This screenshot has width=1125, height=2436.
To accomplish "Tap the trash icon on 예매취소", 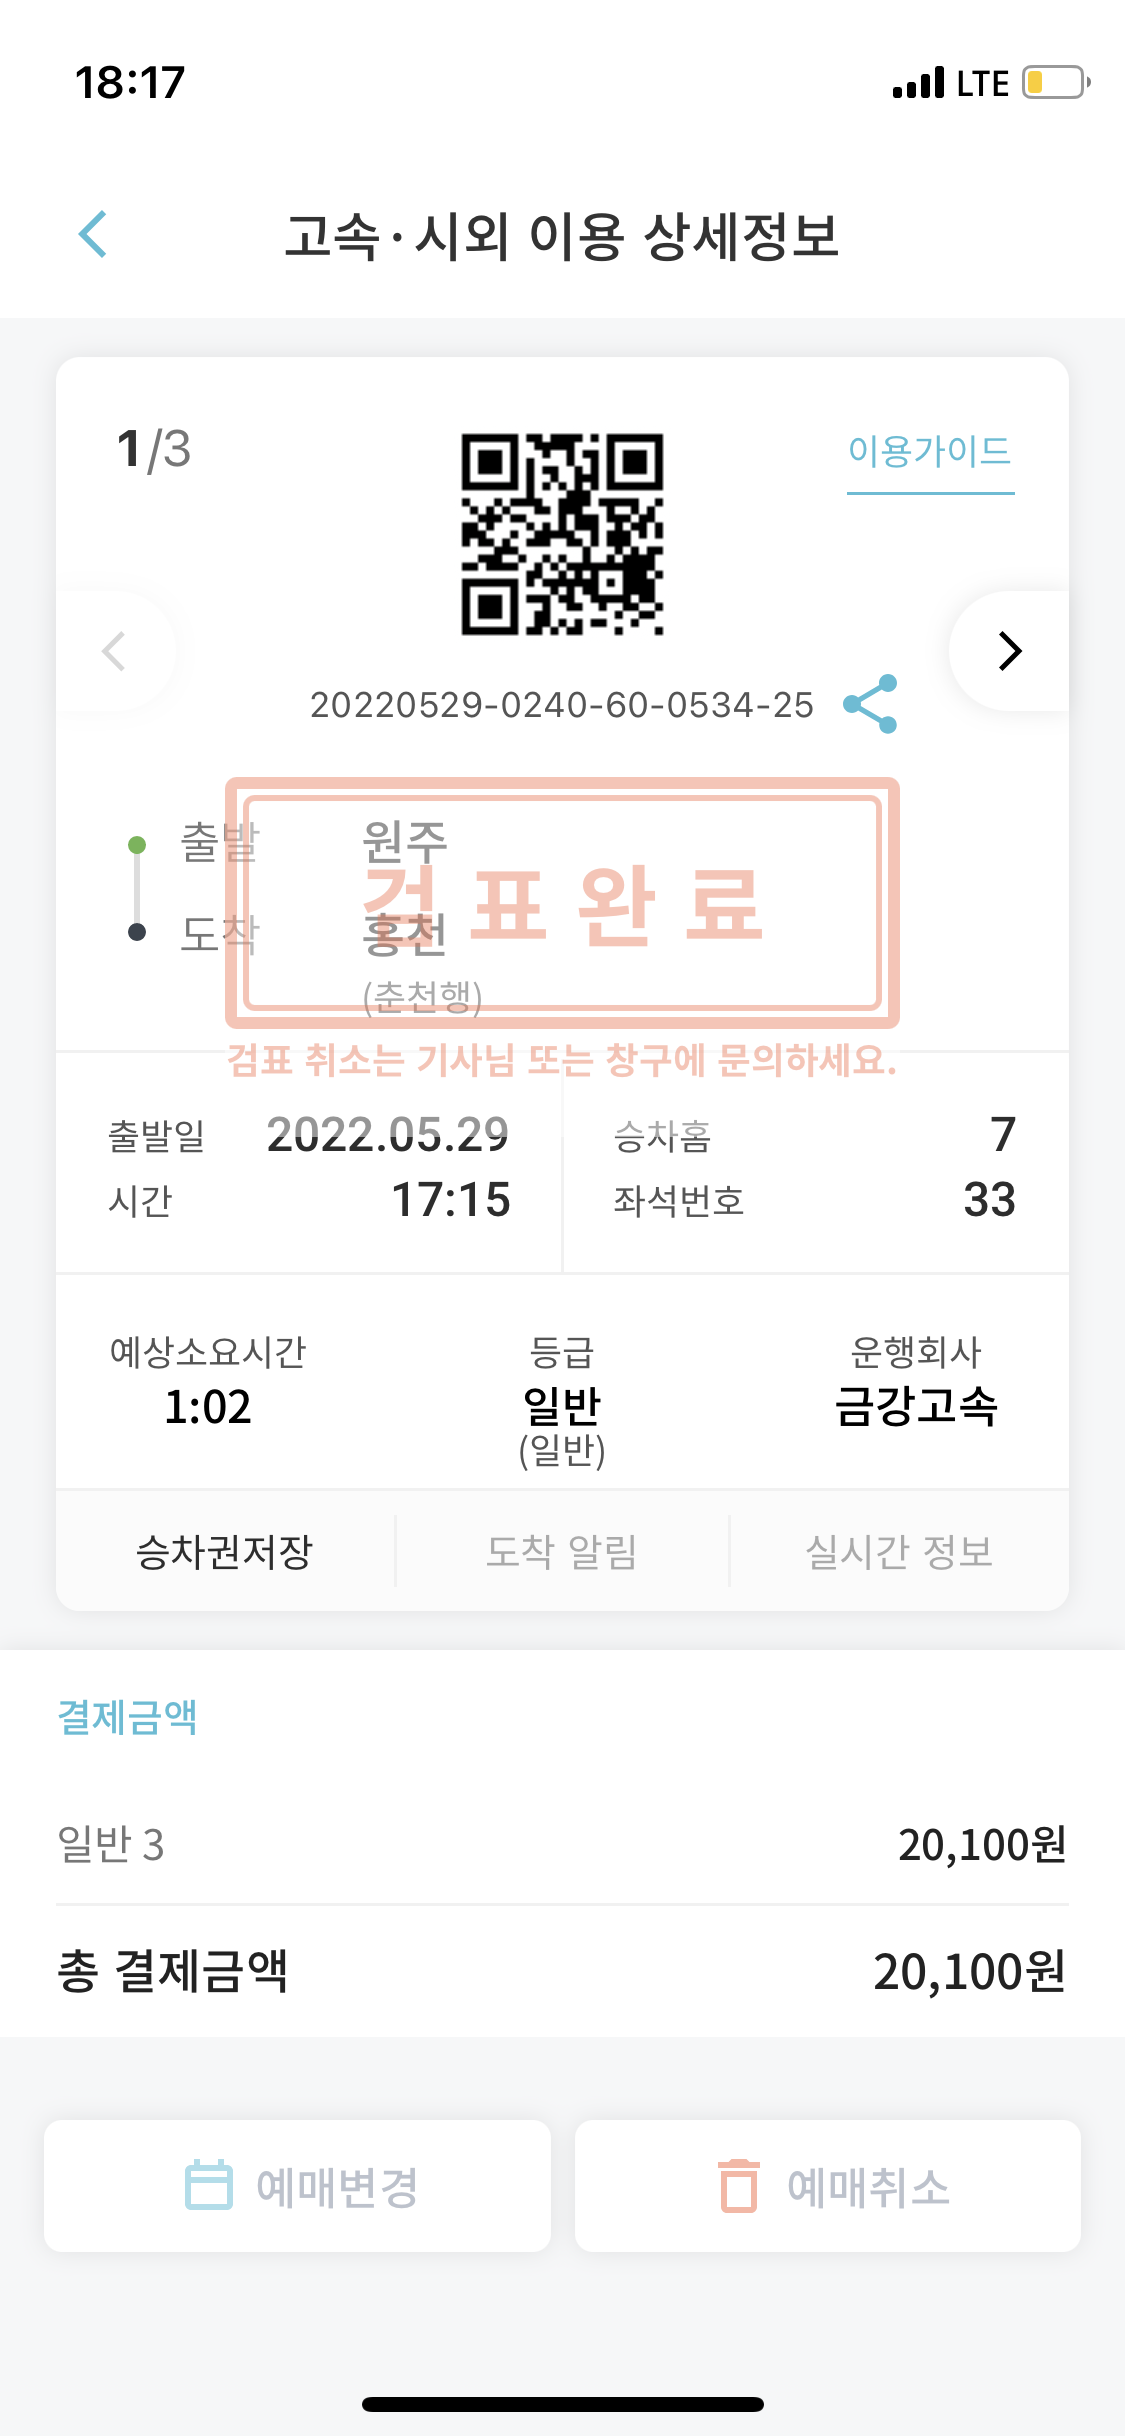I will [739, 2185].
